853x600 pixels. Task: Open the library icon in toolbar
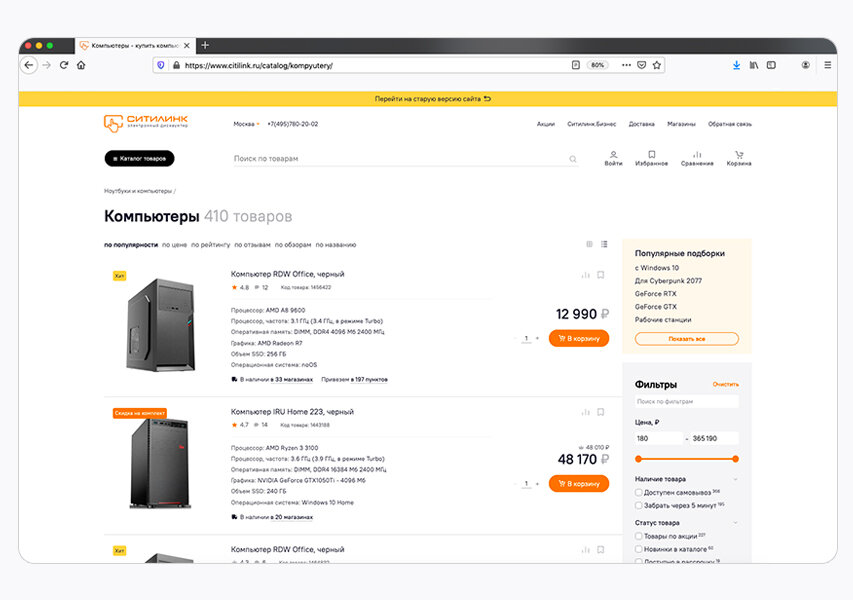(753, 65)
